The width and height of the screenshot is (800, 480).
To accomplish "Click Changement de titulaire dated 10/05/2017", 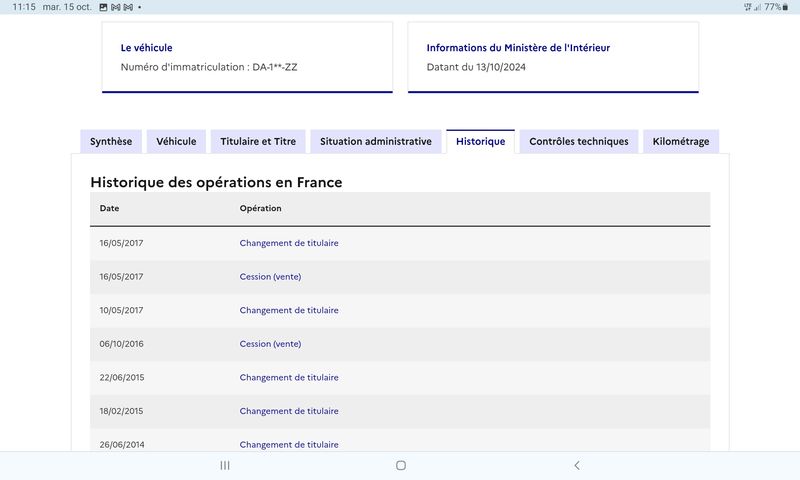I will coord(289,310).
